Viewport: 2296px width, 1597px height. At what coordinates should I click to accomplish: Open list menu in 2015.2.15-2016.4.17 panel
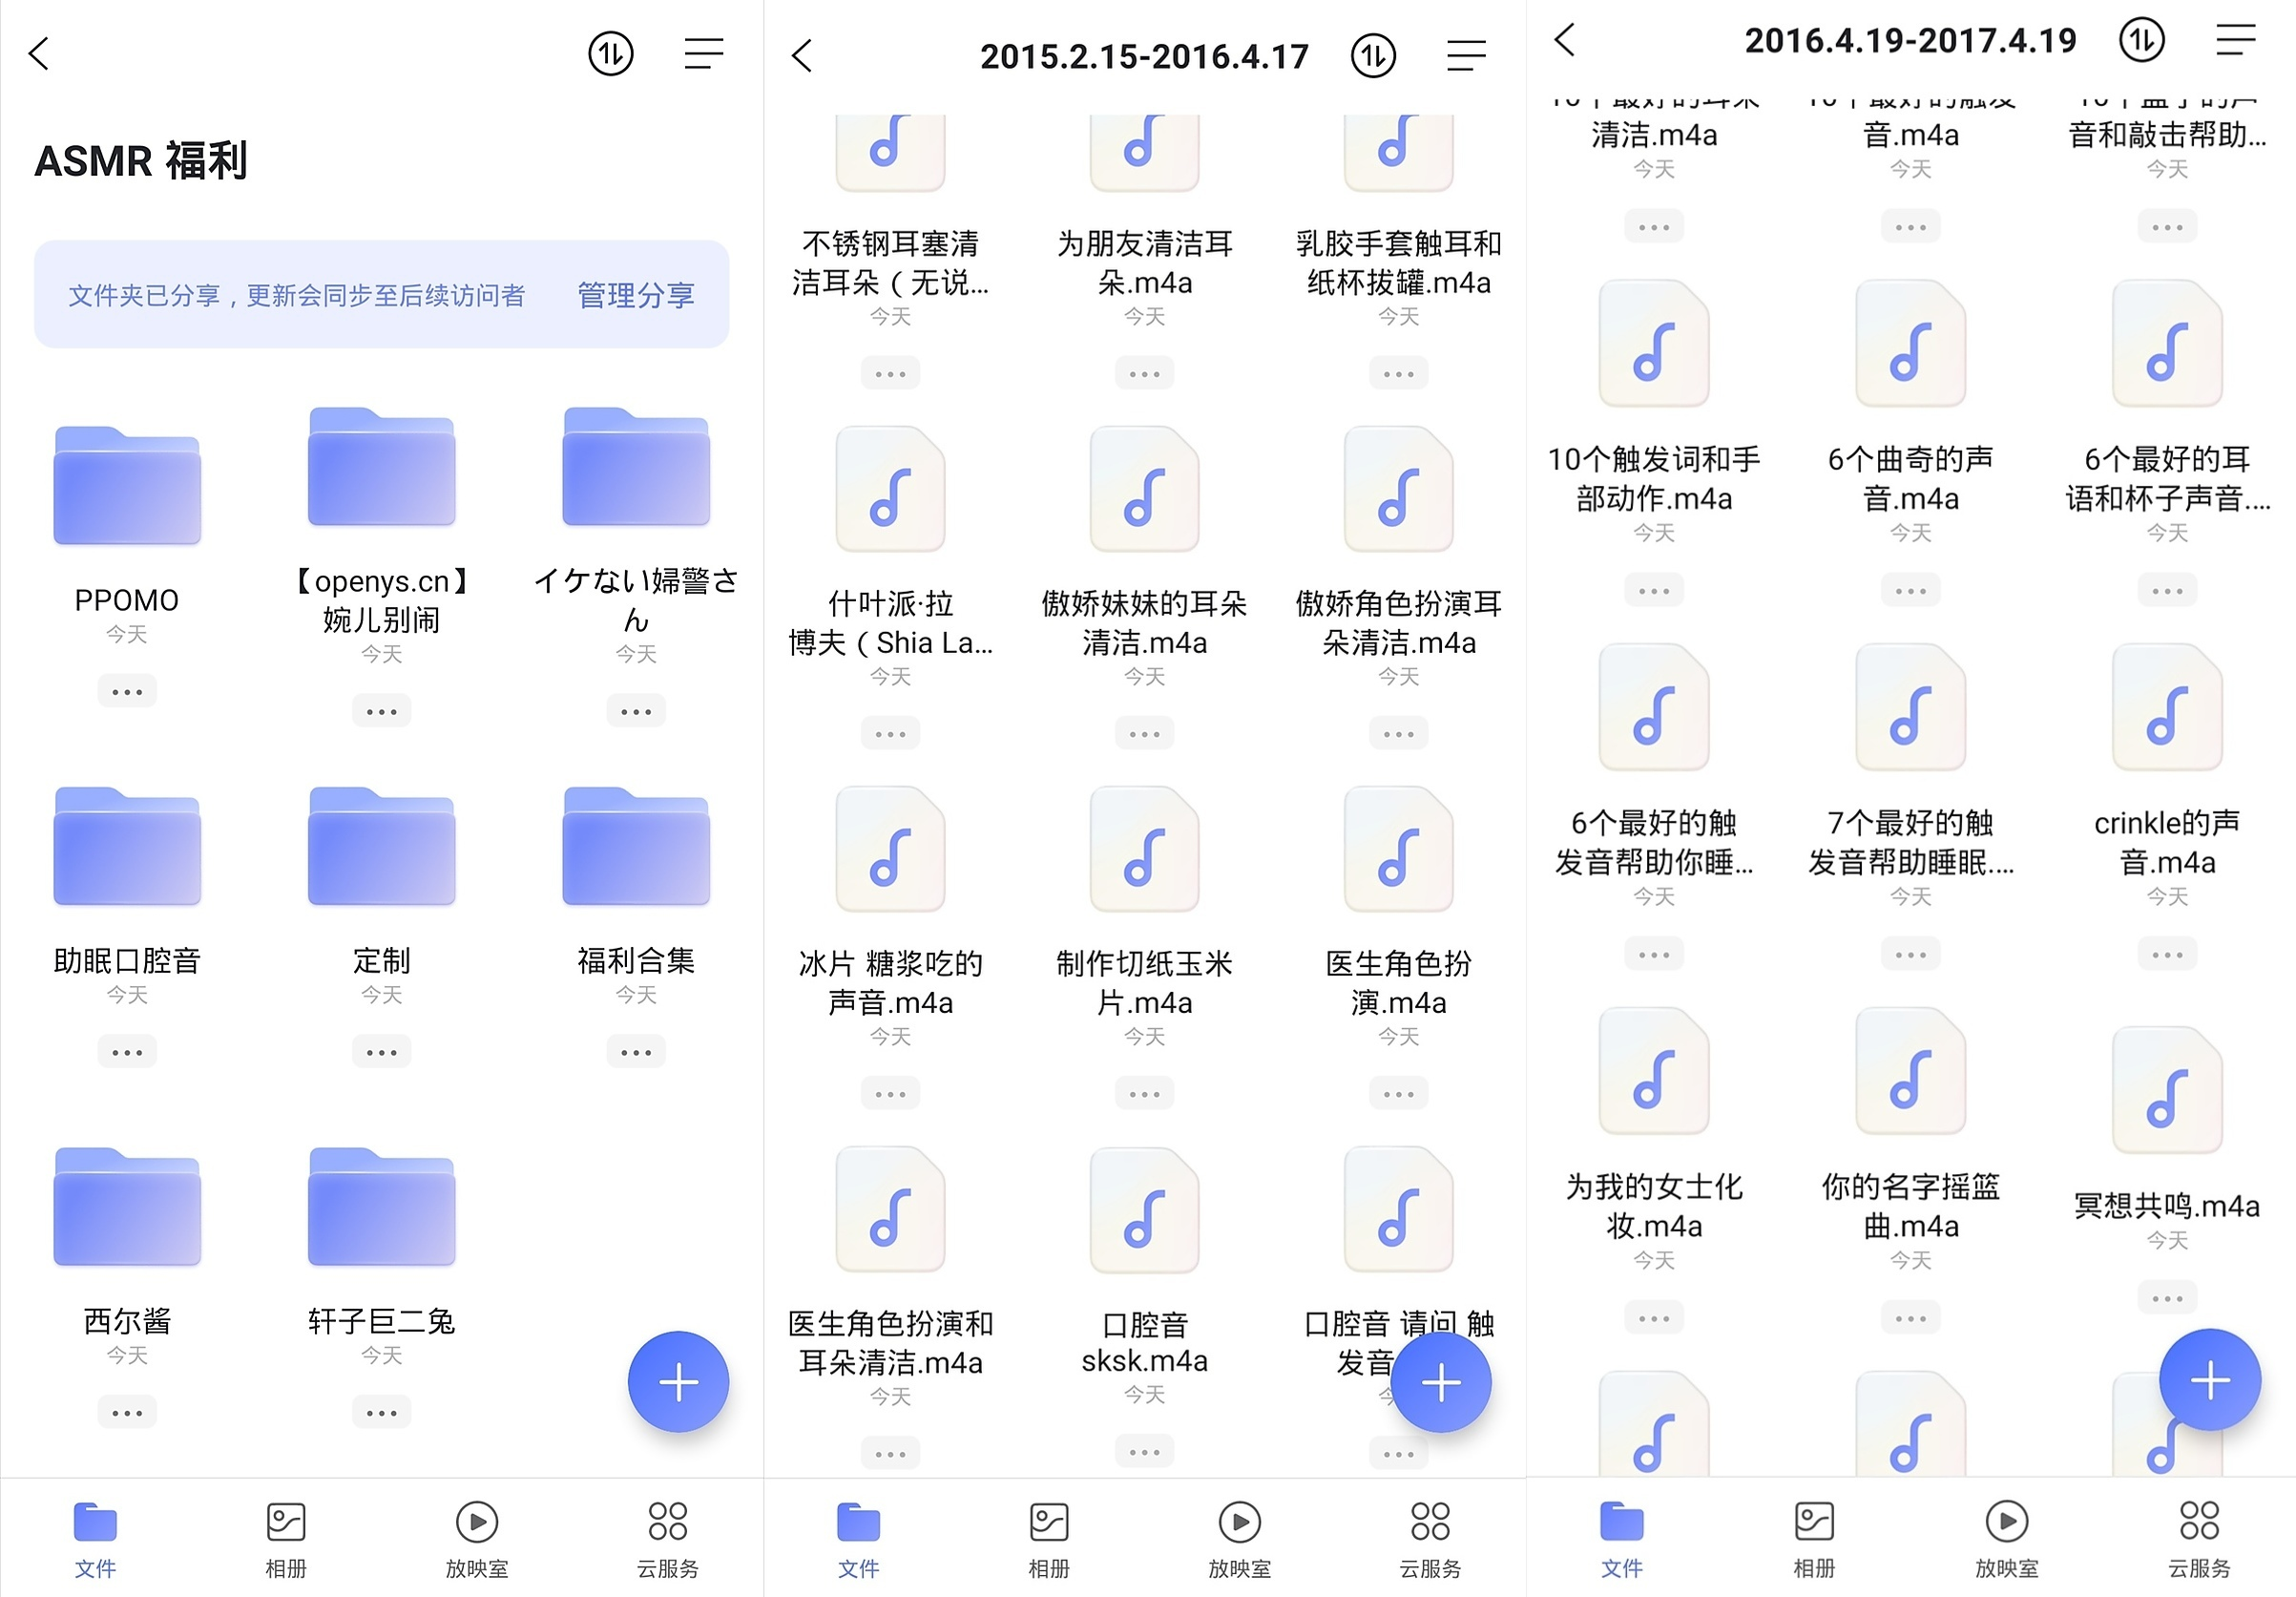(x=1466, y=56)
